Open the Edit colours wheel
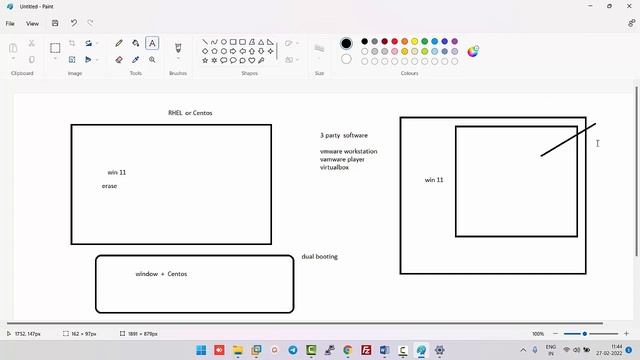Image resolution: width=640 pixels, height=360 pixels. 473,51
